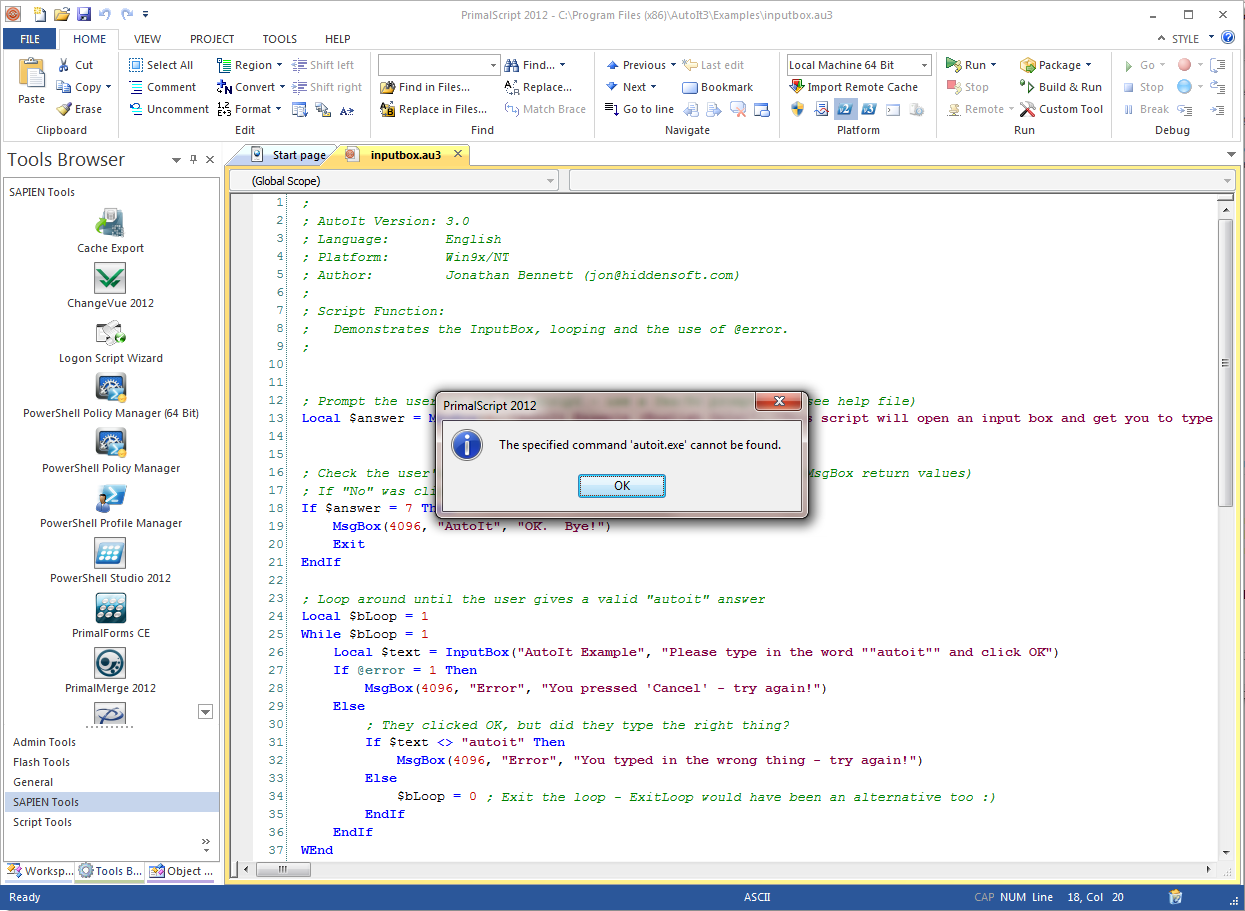The width and height of the screenshot is (1245, 911).
Task: Click the clear bookmarks red X icon
Action: [x=738, y=109]
